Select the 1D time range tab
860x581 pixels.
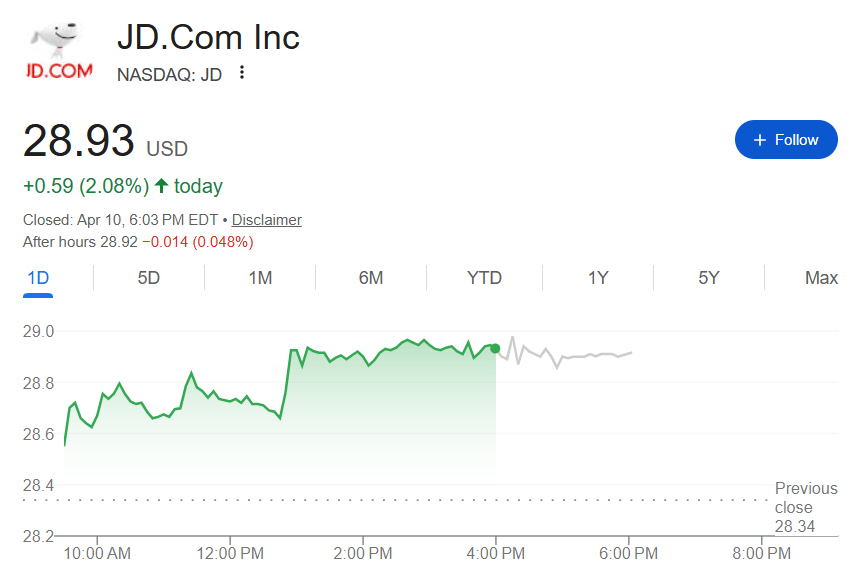point(38,278)
